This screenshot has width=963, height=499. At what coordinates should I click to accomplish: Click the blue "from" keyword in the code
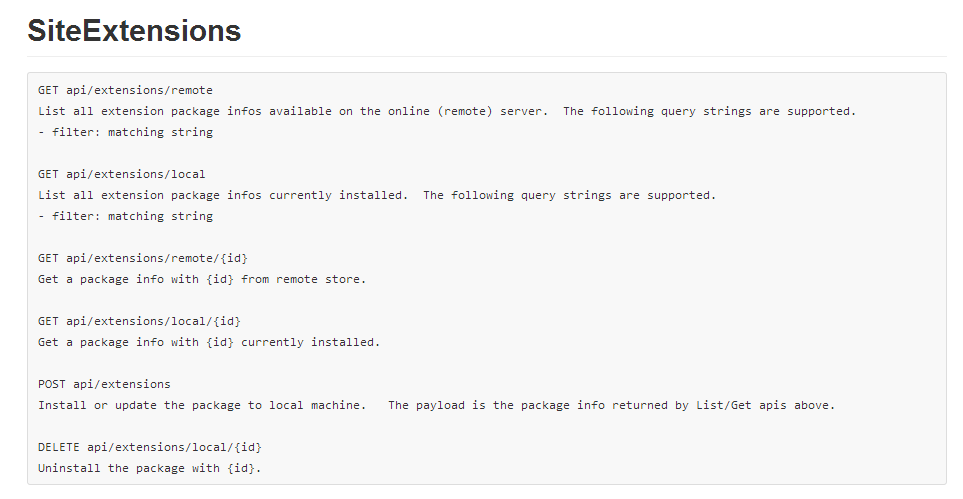[x=255, y=279]
